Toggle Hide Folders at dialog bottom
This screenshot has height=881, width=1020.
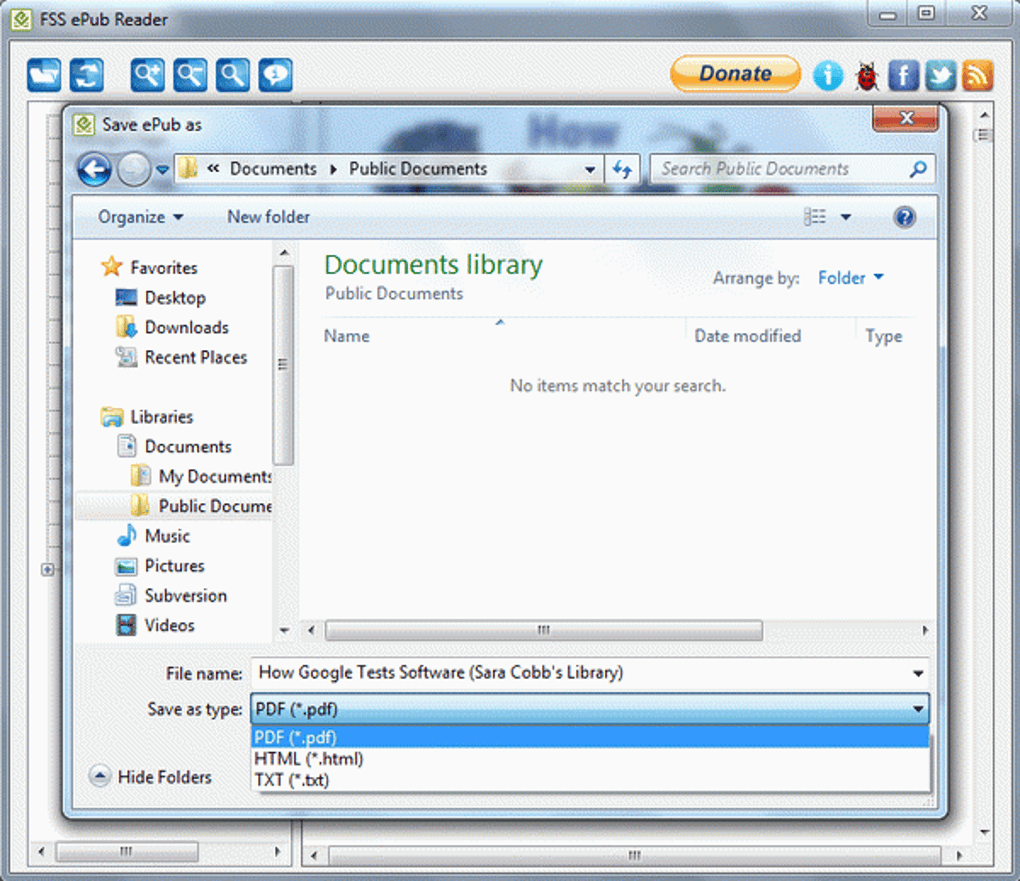click(151, 776)
